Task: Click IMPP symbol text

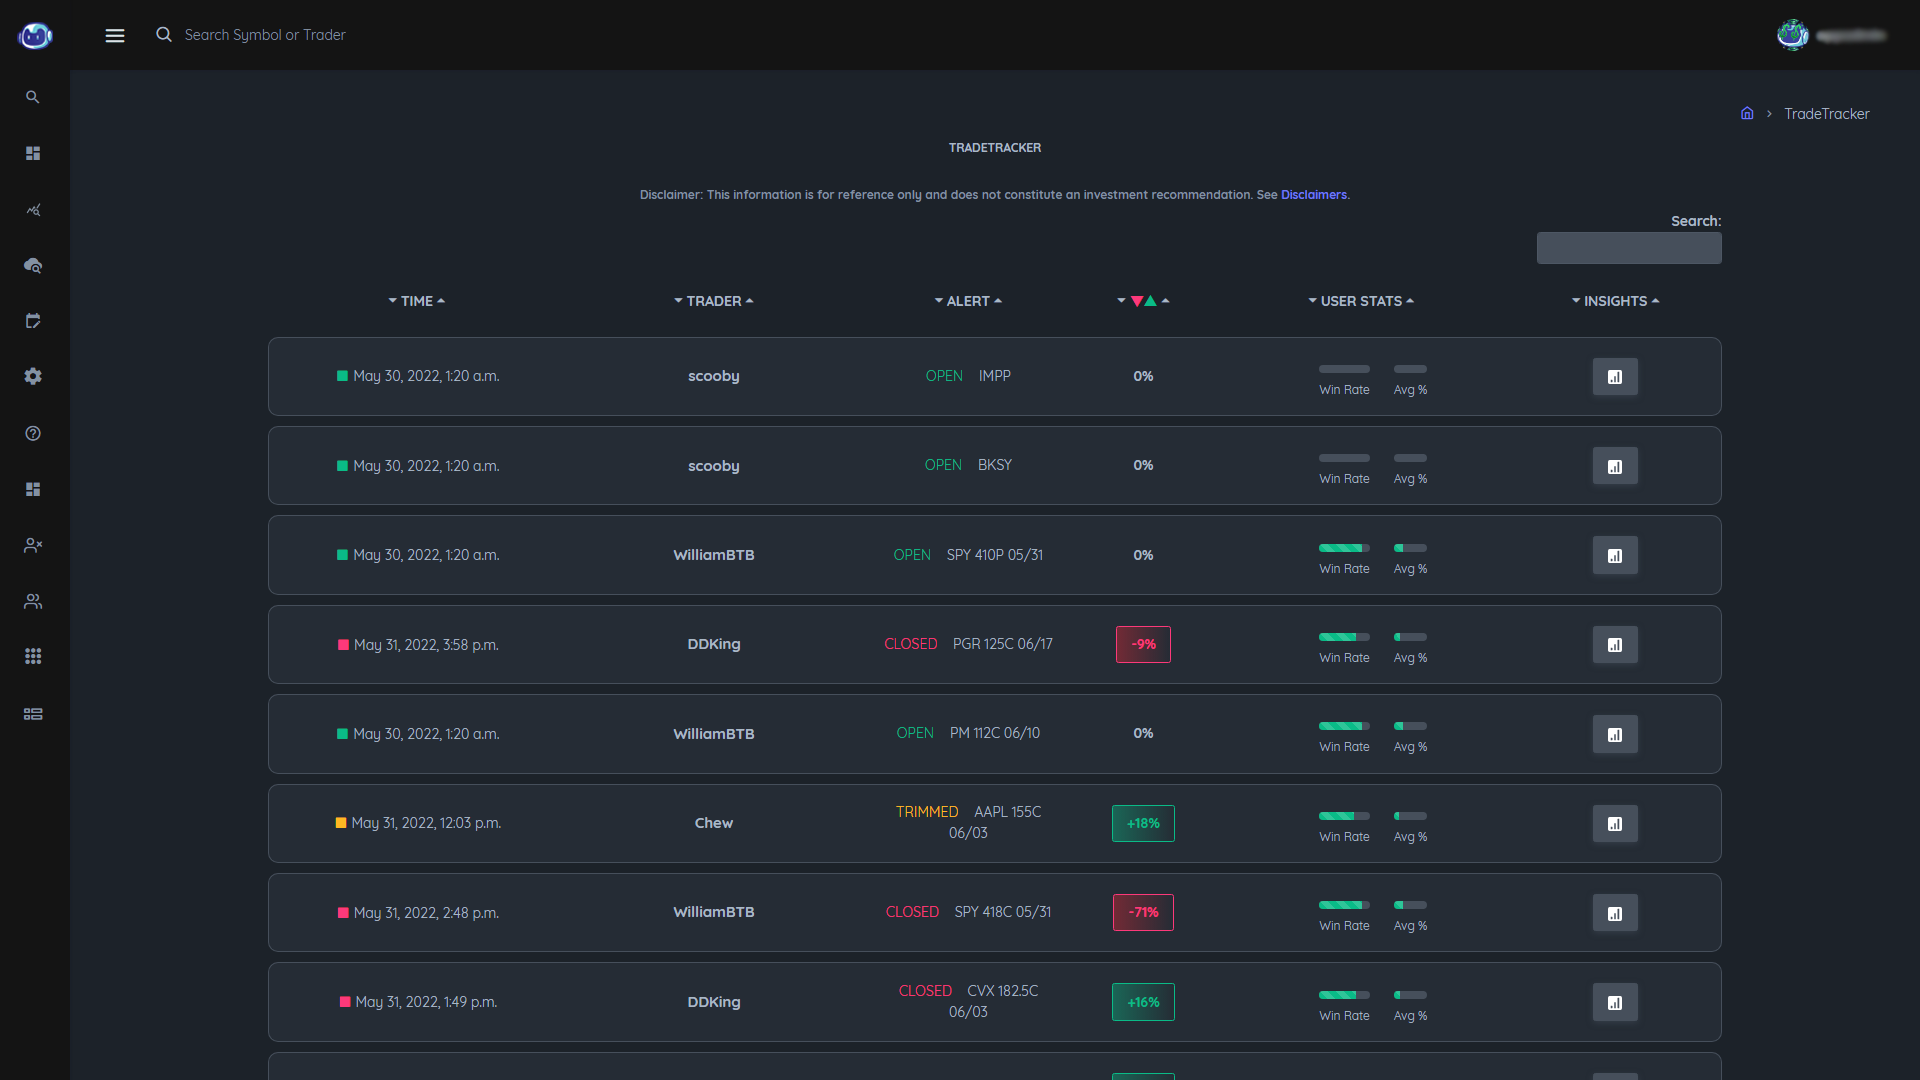Action: (995, 376)
